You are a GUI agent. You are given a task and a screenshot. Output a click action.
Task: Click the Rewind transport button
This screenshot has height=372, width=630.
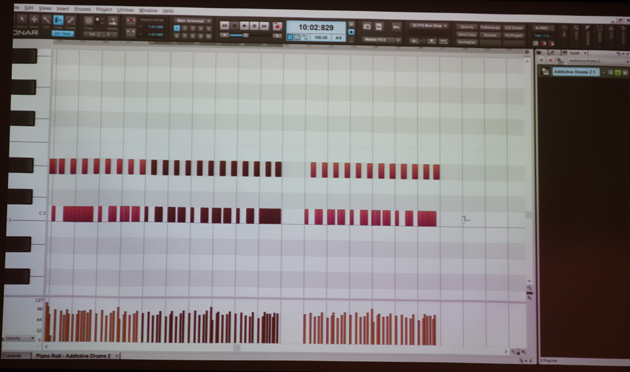(225, 26)
